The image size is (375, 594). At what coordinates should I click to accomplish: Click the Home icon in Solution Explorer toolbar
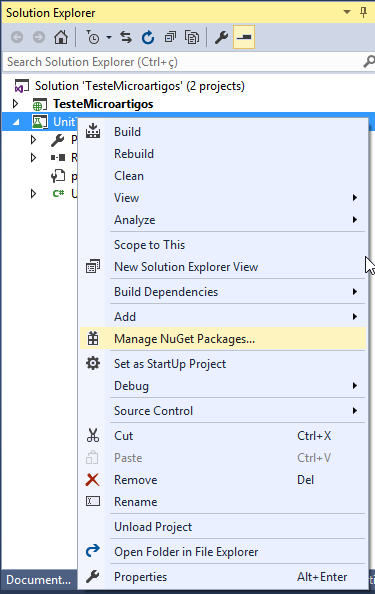click(61, 37)
